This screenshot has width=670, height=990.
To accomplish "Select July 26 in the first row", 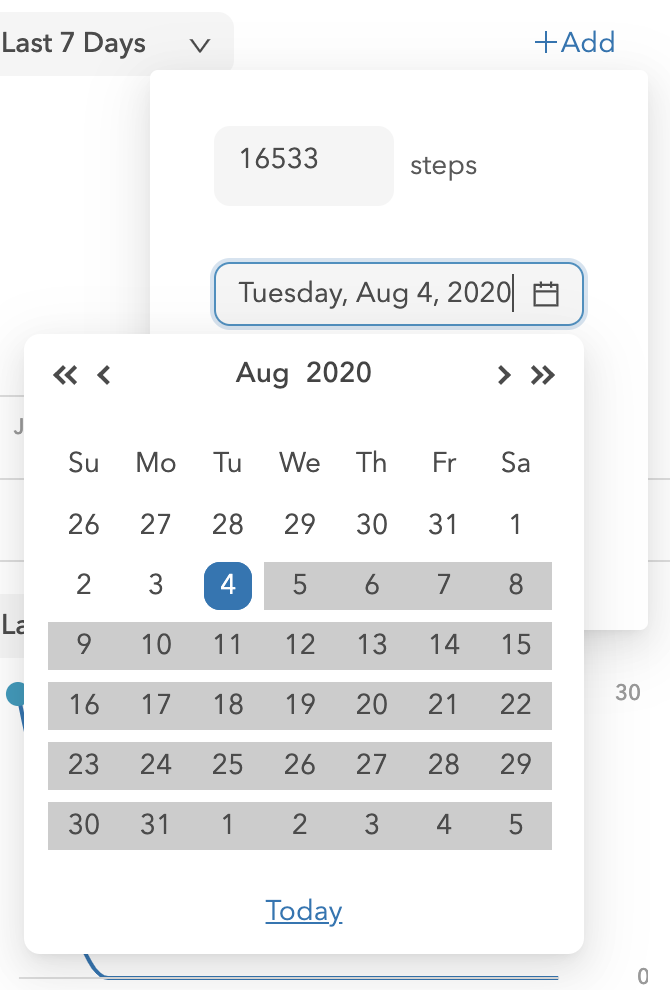I will click(x=84, y=525).
